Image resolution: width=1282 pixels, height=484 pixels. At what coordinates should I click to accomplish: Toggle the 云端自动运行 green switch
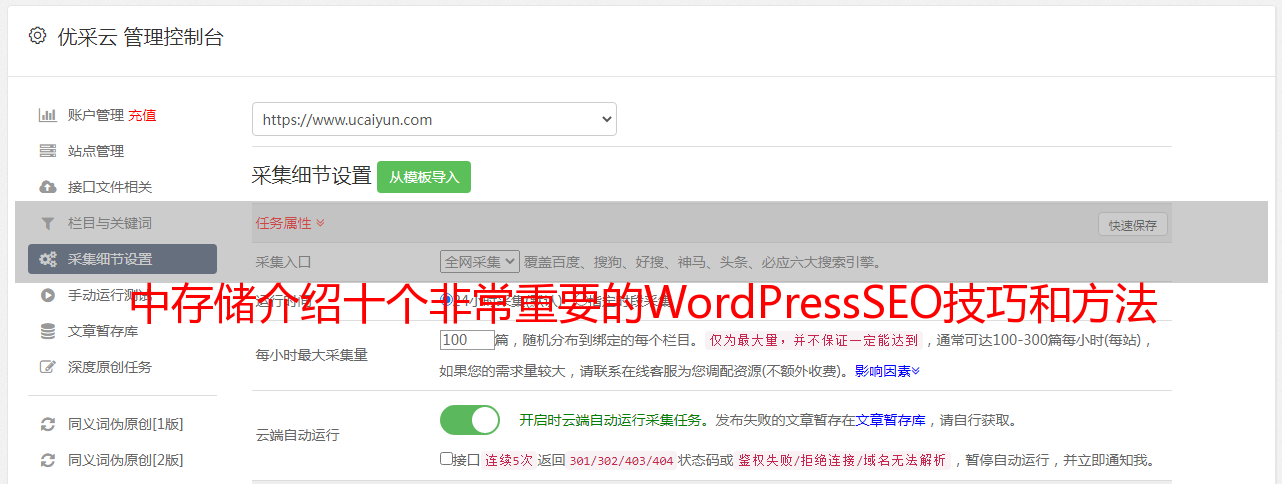(470, 420)
